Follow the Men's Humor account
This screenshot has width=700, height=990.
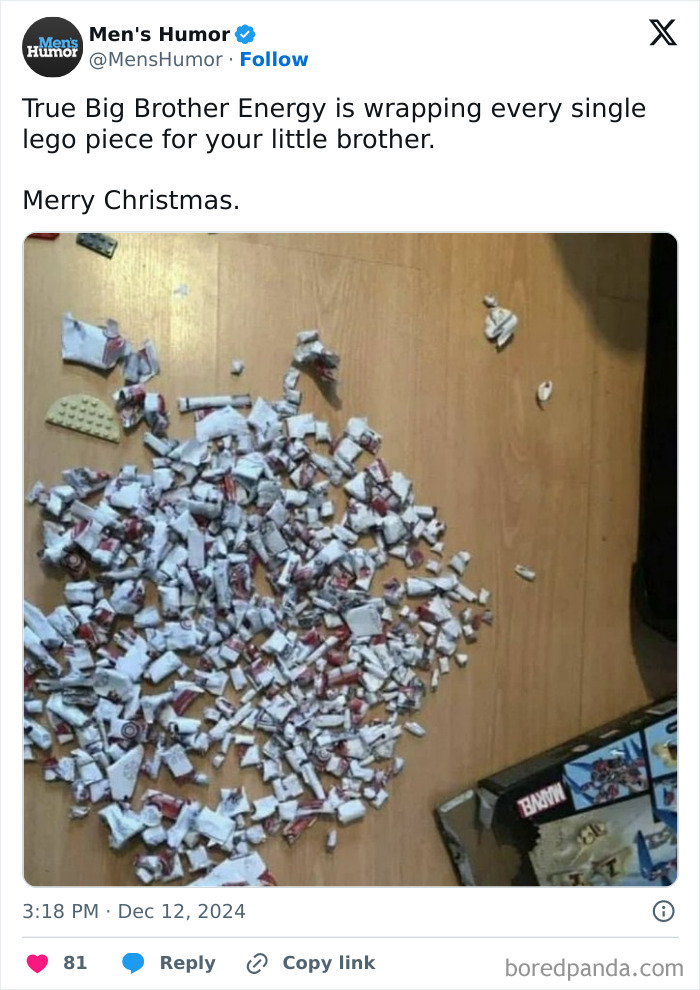point(274,59)
